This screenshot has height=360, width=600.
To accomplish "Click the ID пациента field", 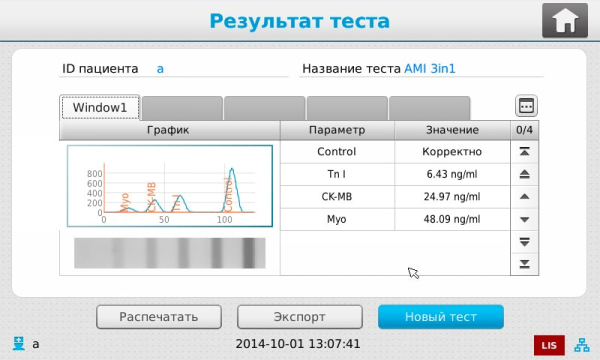I will pos(174,69).
